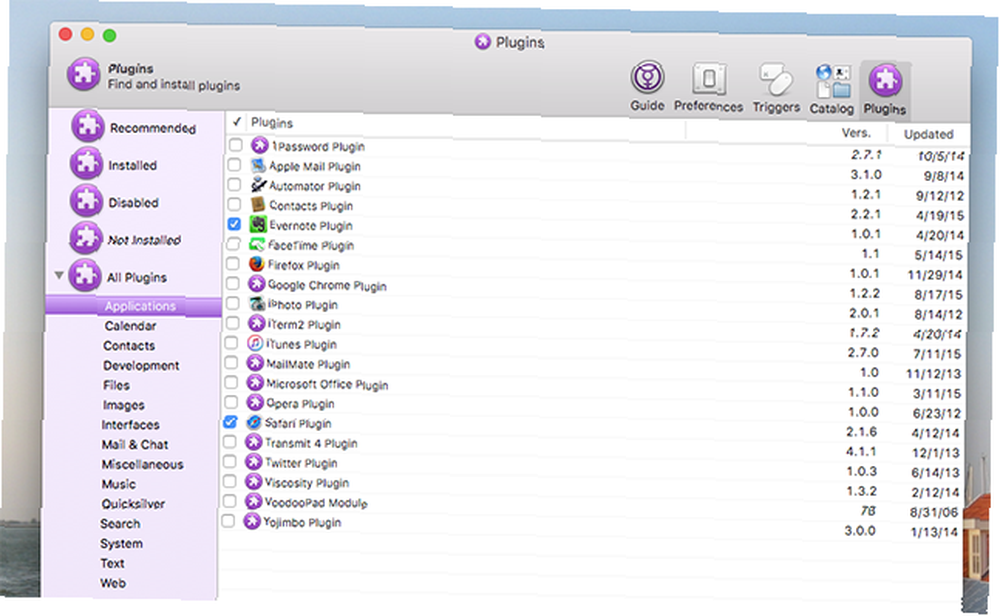Click the Not Installed puzzle-piece icon

pyautogui.click(x=85, y=238)
